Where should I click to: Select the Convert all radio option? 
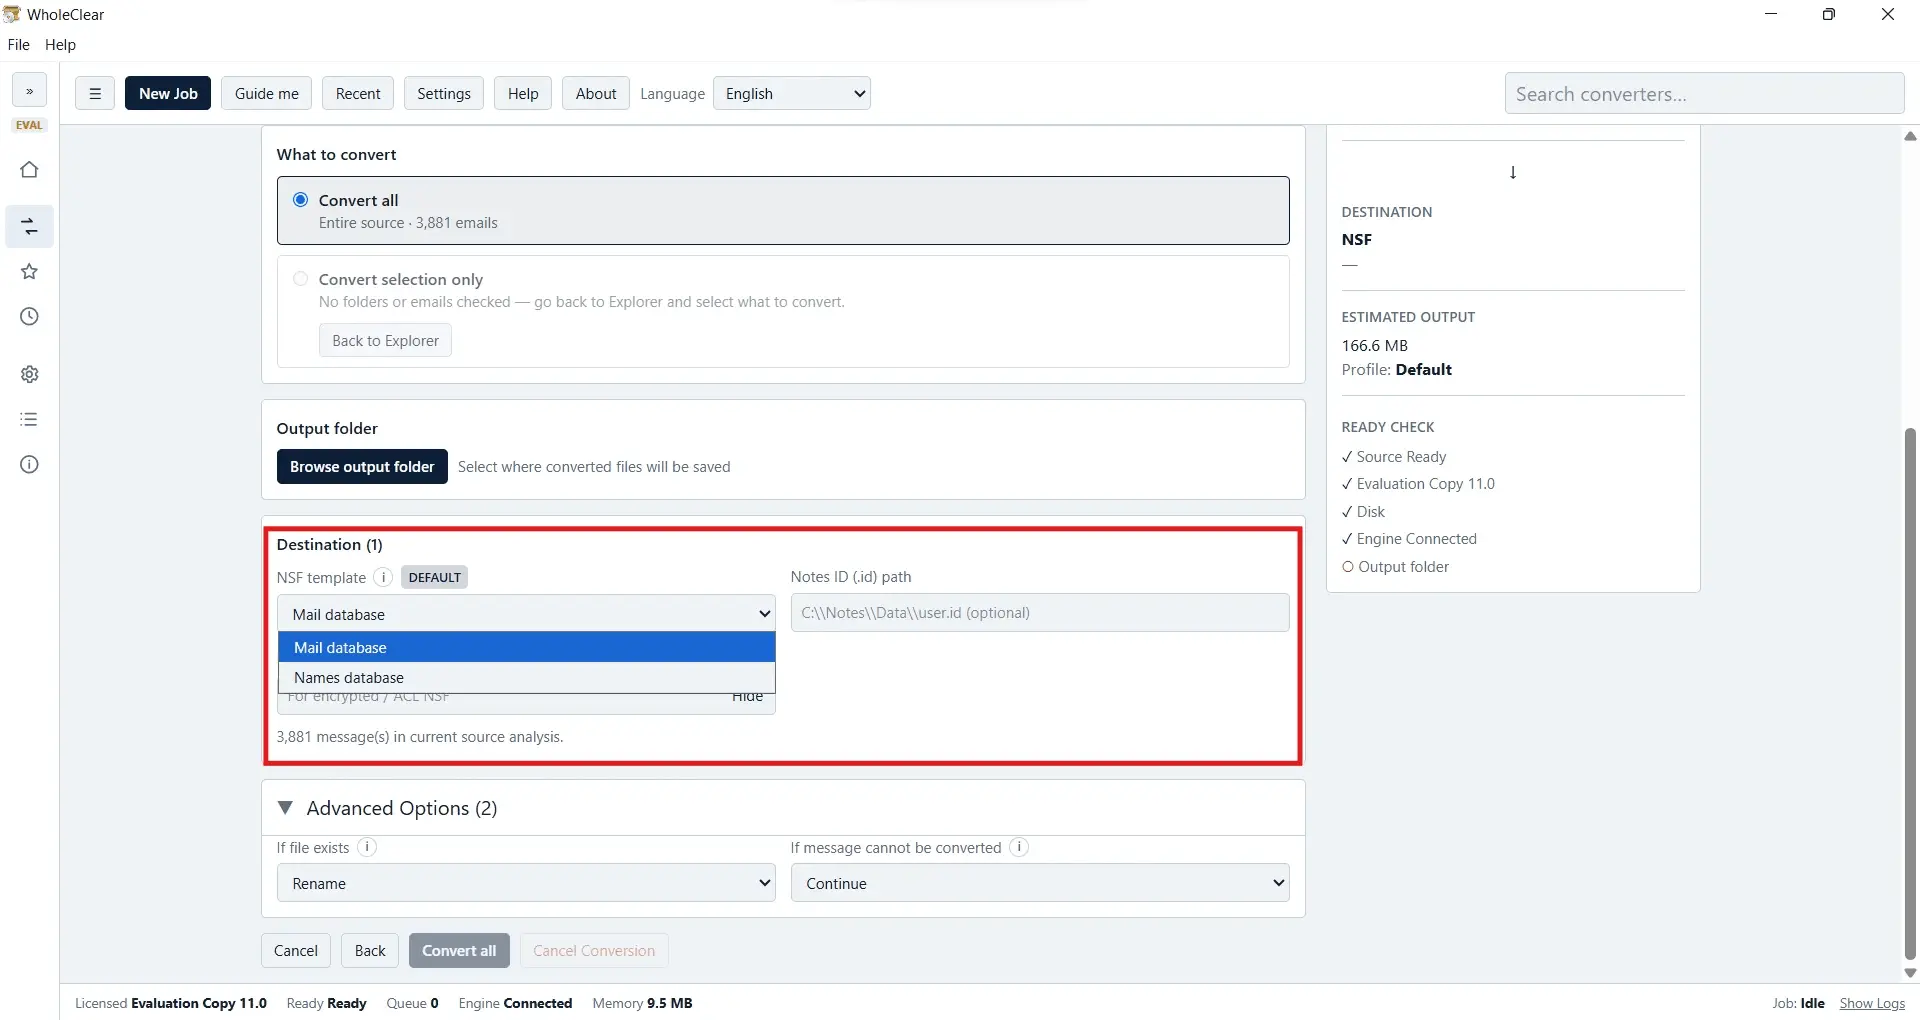click(300, 199)
